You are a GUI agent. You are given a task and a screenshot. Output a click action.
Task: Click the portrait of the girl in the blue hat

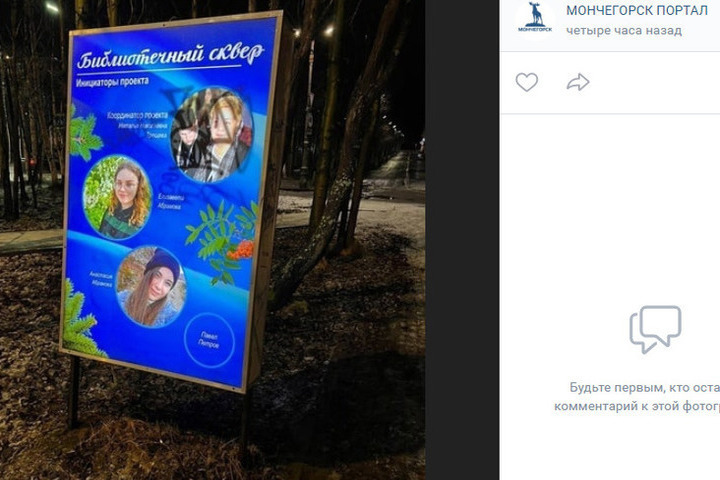151,287
